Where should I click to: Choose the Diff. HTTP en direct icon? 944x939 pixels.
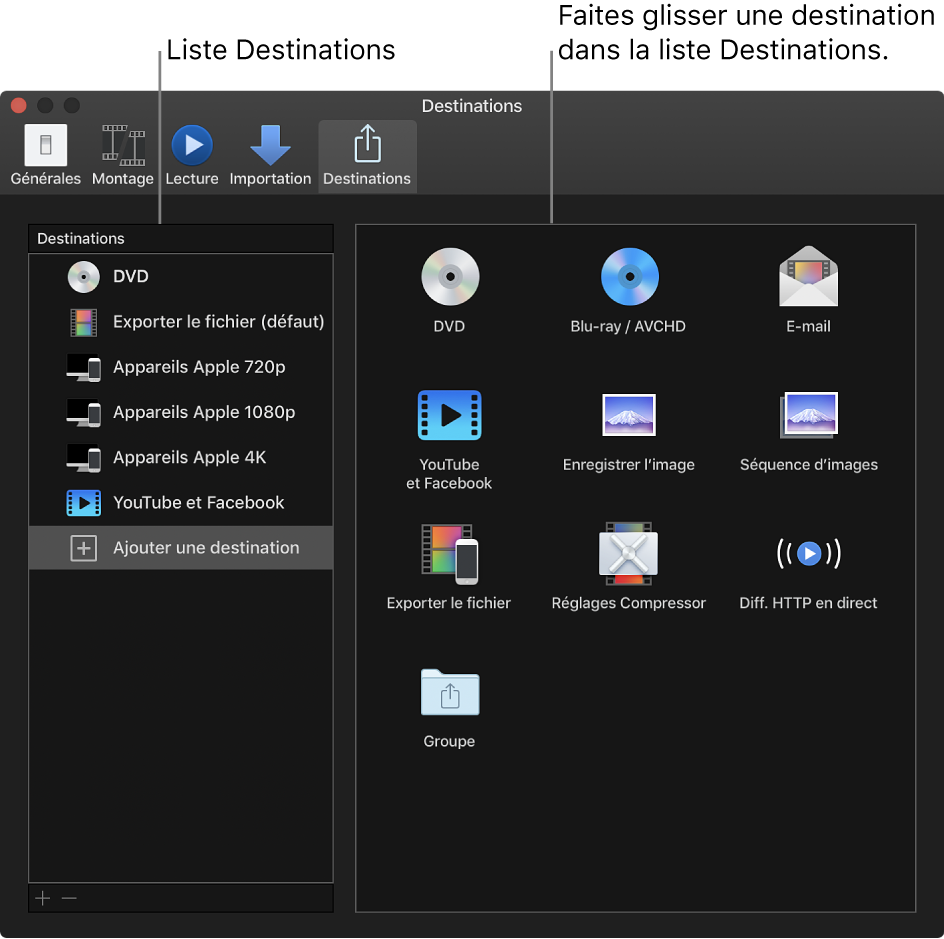(808, 552)
